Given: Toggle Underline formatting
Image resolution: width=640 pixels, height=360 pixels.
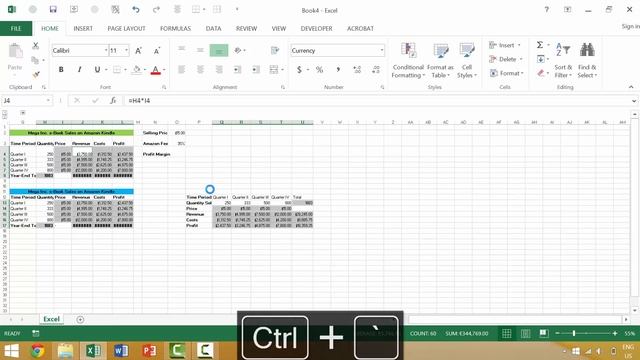Looking at the screenshot, I should tap(97, 70).
